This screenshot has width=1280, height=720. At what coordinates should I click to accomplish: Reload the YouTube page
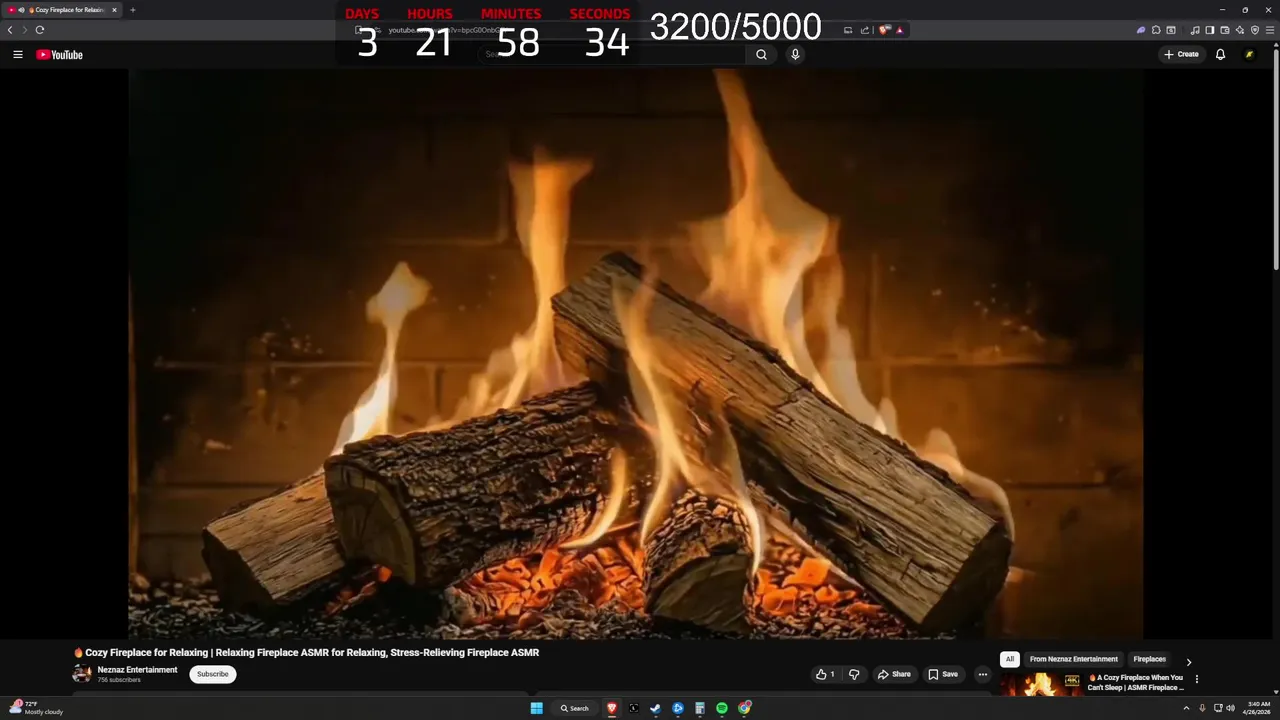pyautogui.click(x=40, y=30)
